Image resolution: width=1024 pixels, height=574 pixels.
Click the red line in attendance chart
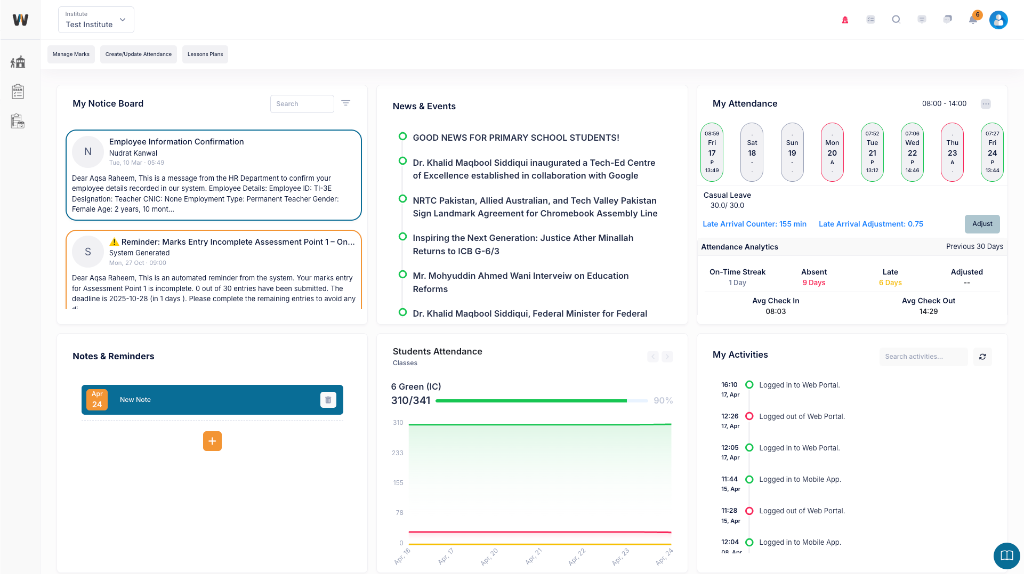point(539,532)
